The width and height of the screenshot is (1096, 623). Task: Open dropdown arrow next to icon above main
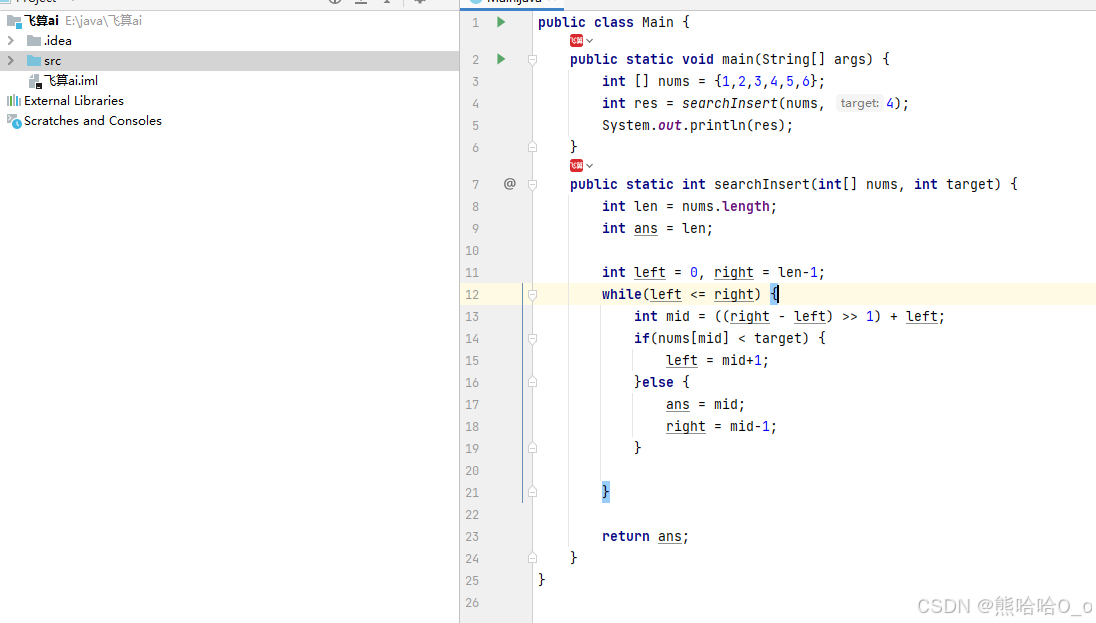tap(589, 41)
